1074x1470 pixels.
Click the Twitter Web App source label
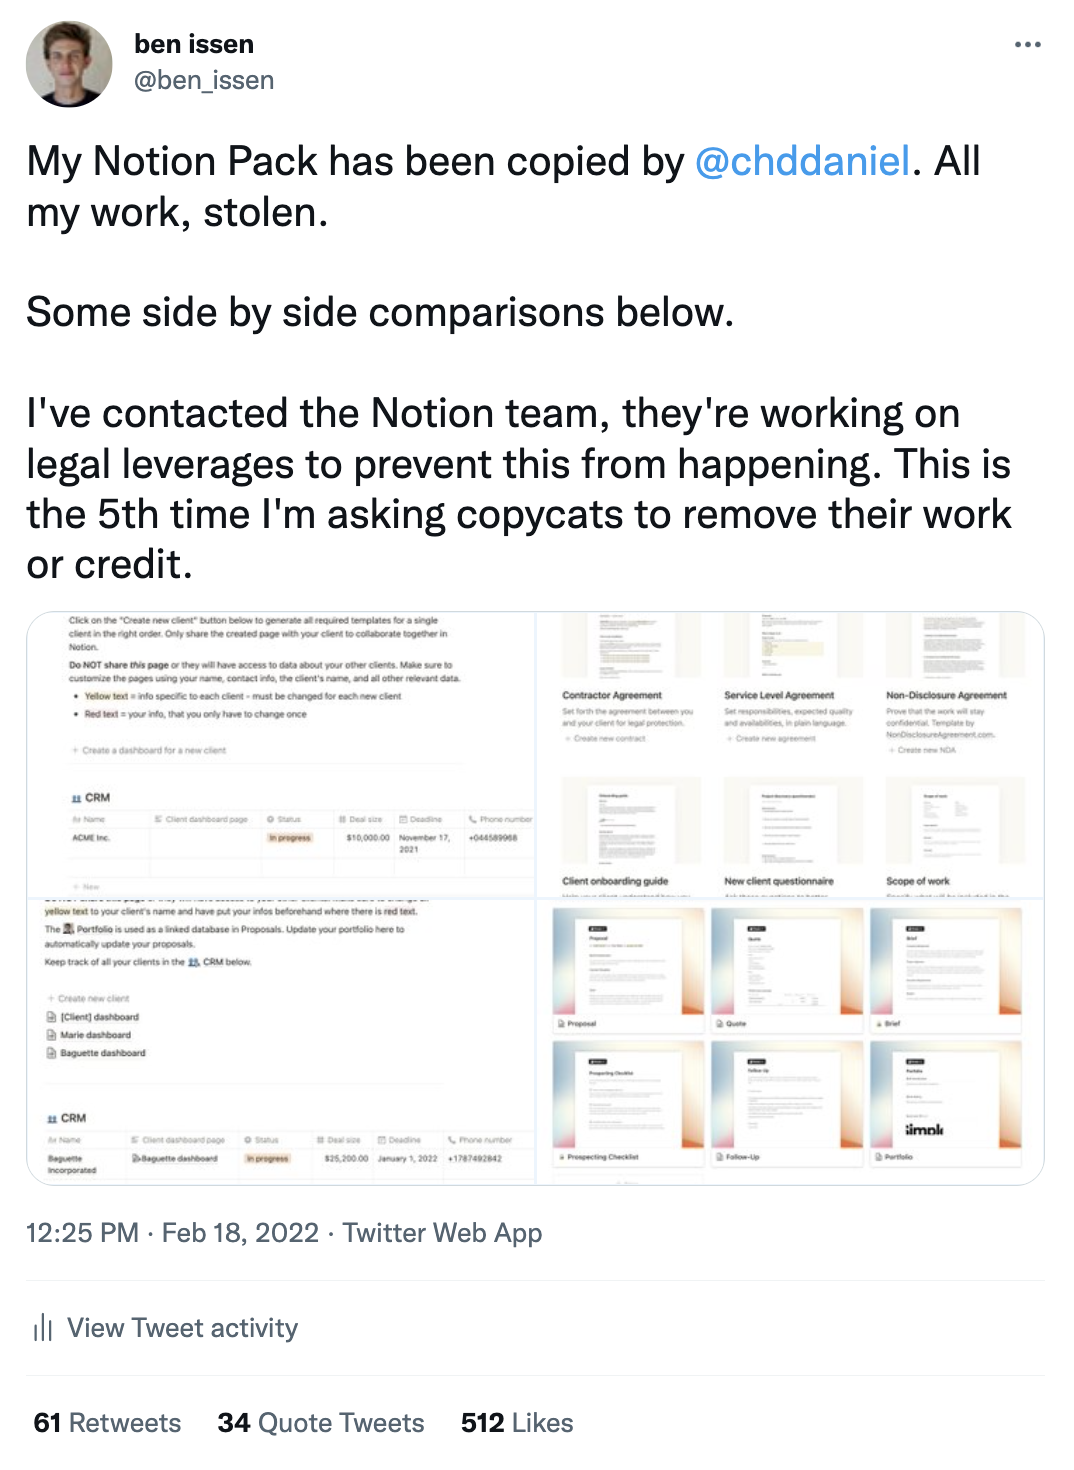click(x=442, y=1233)
